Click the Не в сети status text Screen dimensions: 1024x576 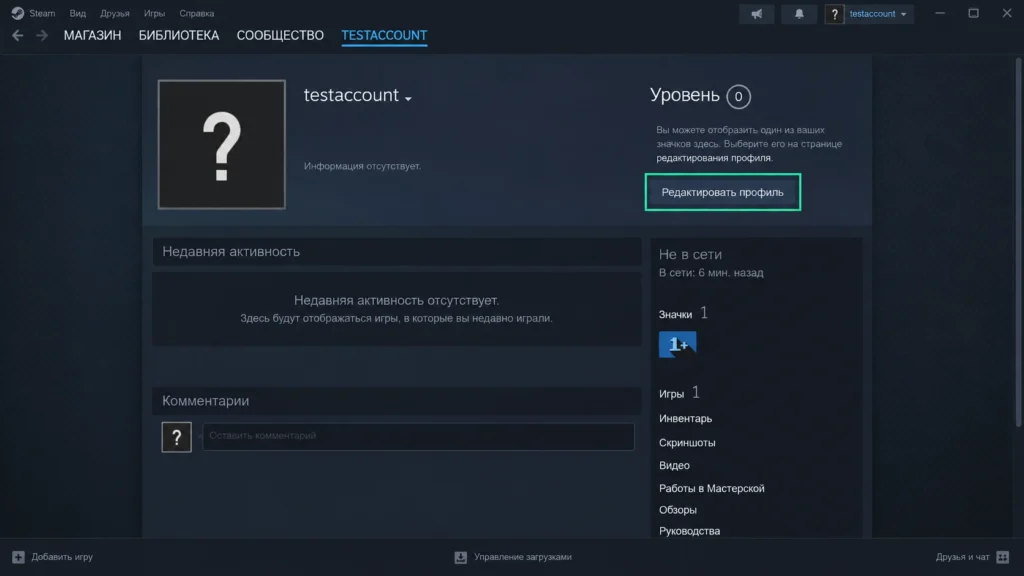(690, 255)
